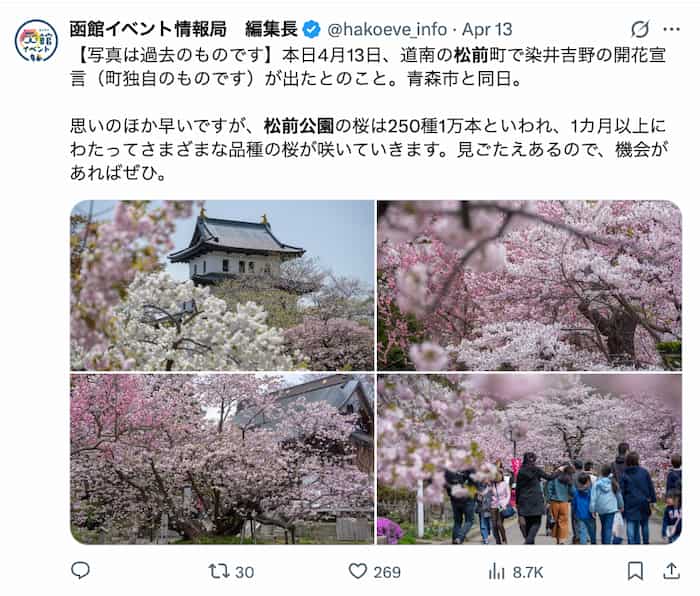Open the reply comment icon
700x596 pixels.
click(80, 571)
